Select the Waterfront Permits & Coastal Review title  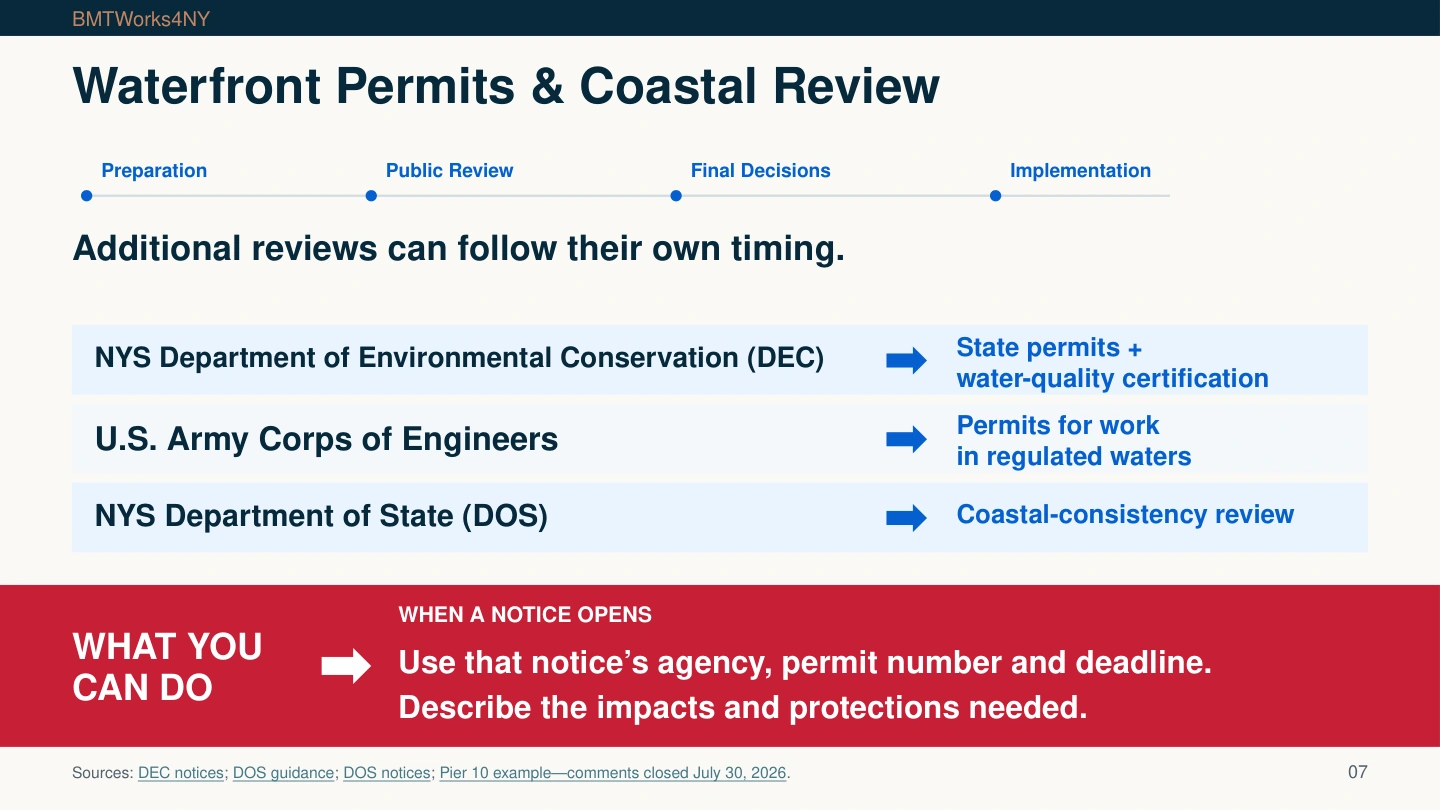point(506,86)
